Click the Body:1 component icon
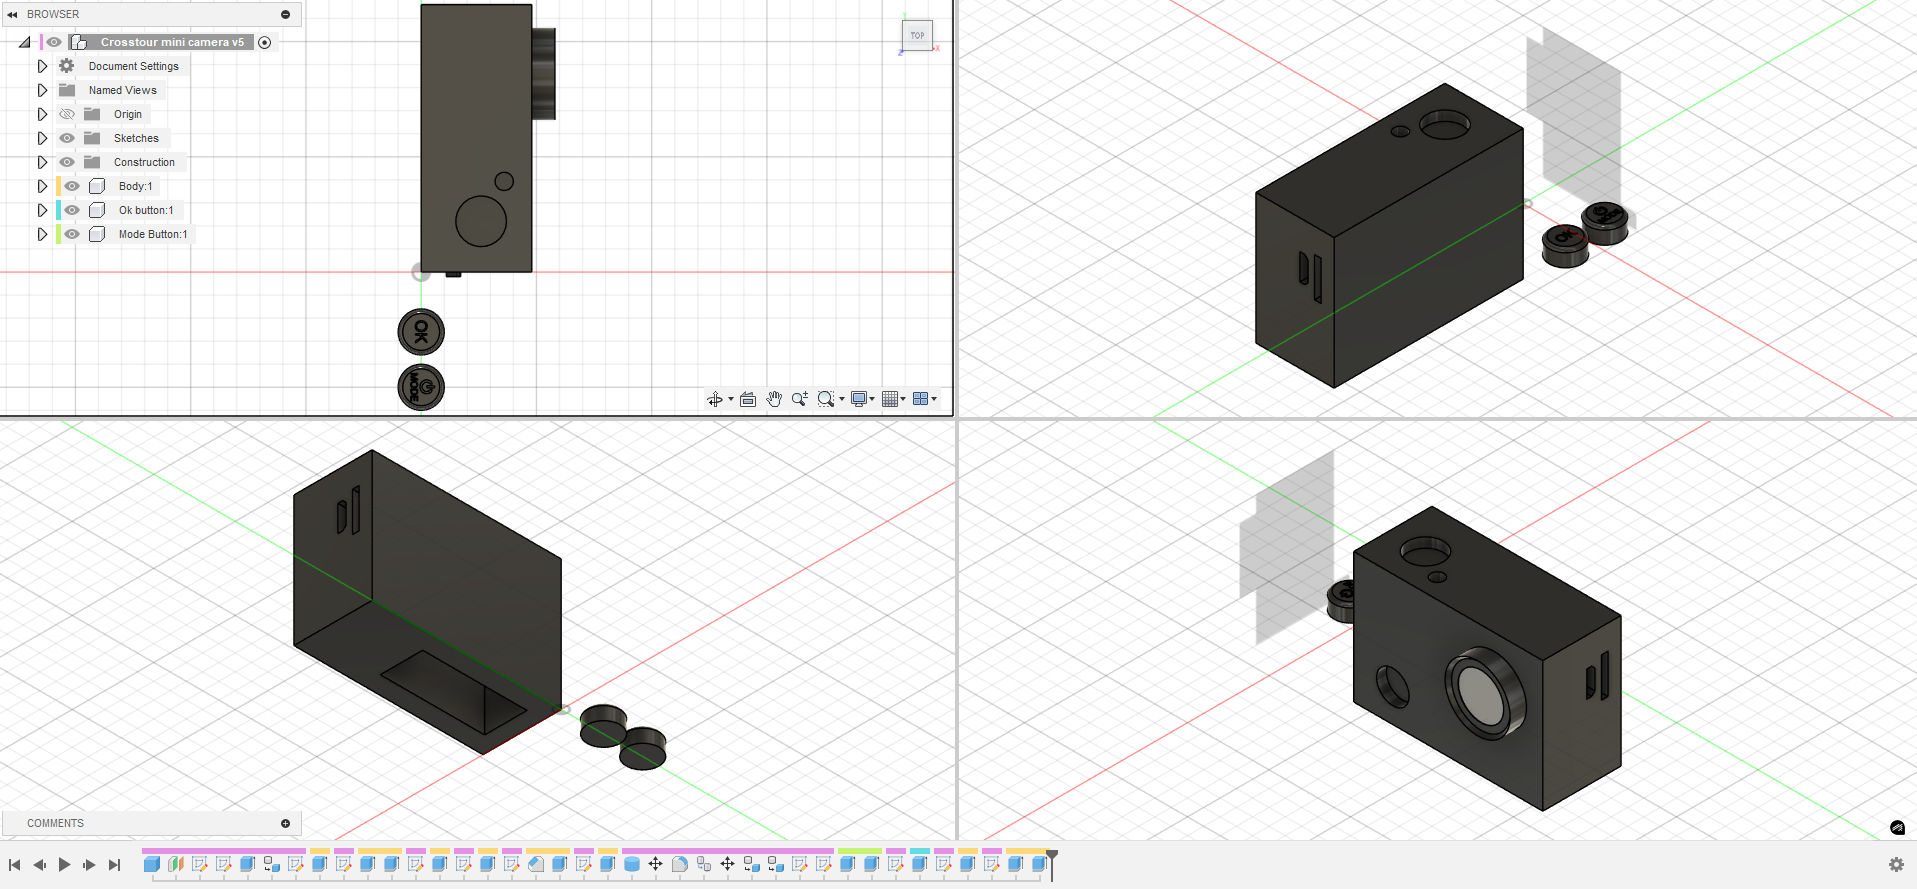This screenshot has height=889, width=1917. click(97, 186)
